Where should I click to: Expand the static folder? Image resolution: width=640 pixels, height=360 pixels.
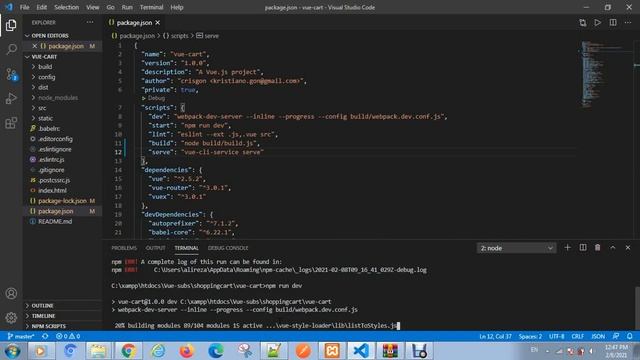[45, 118]
